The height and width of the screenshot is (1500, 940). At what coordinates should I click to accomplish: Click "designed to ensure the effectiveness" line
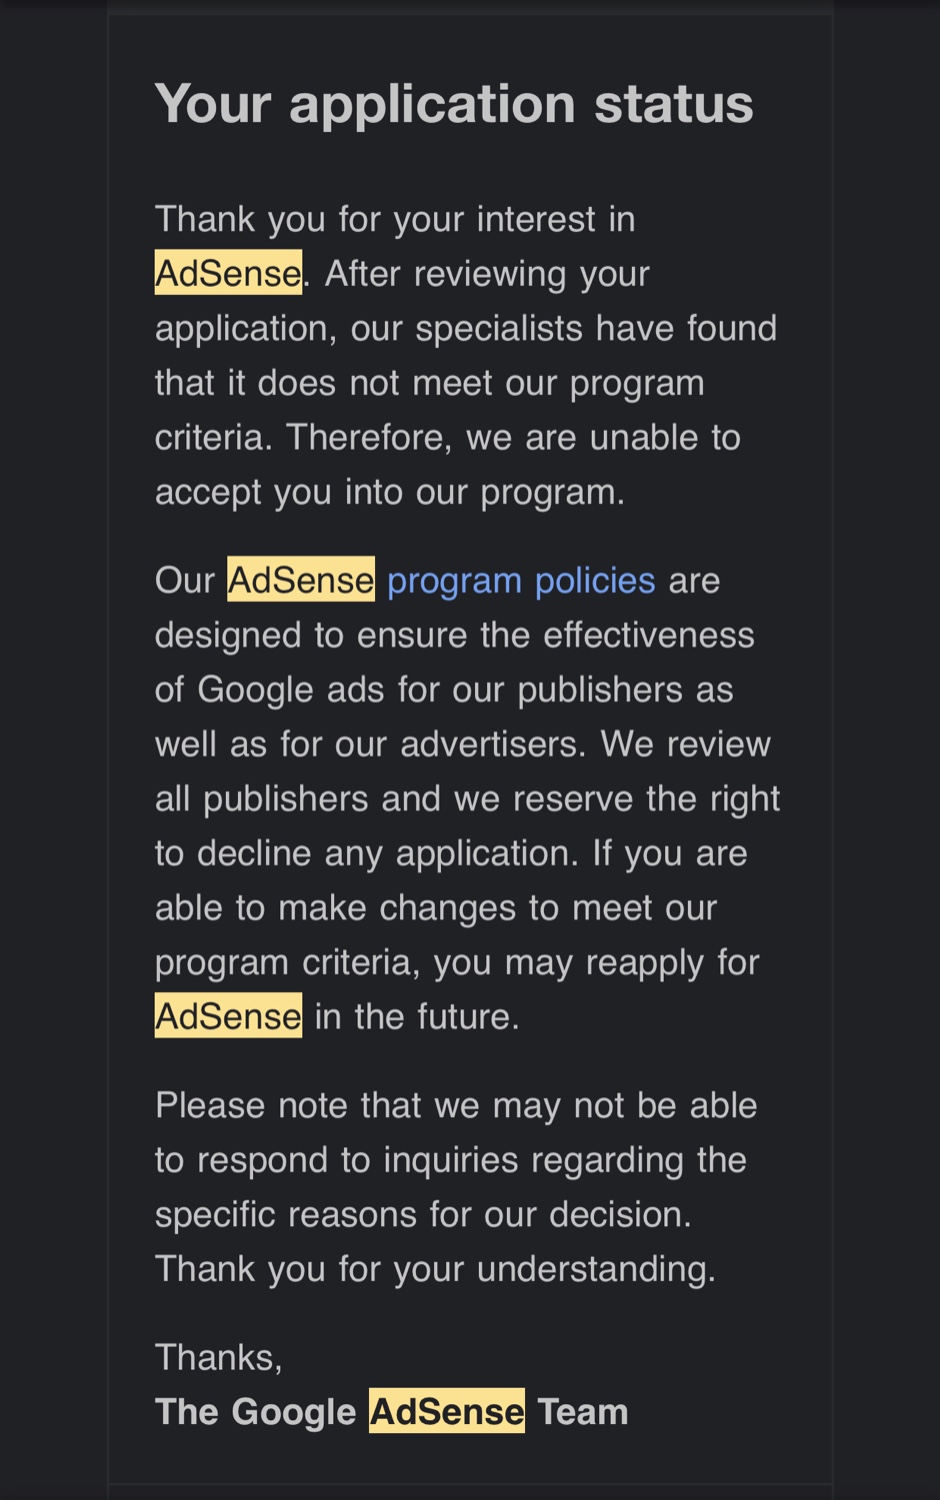455,635
